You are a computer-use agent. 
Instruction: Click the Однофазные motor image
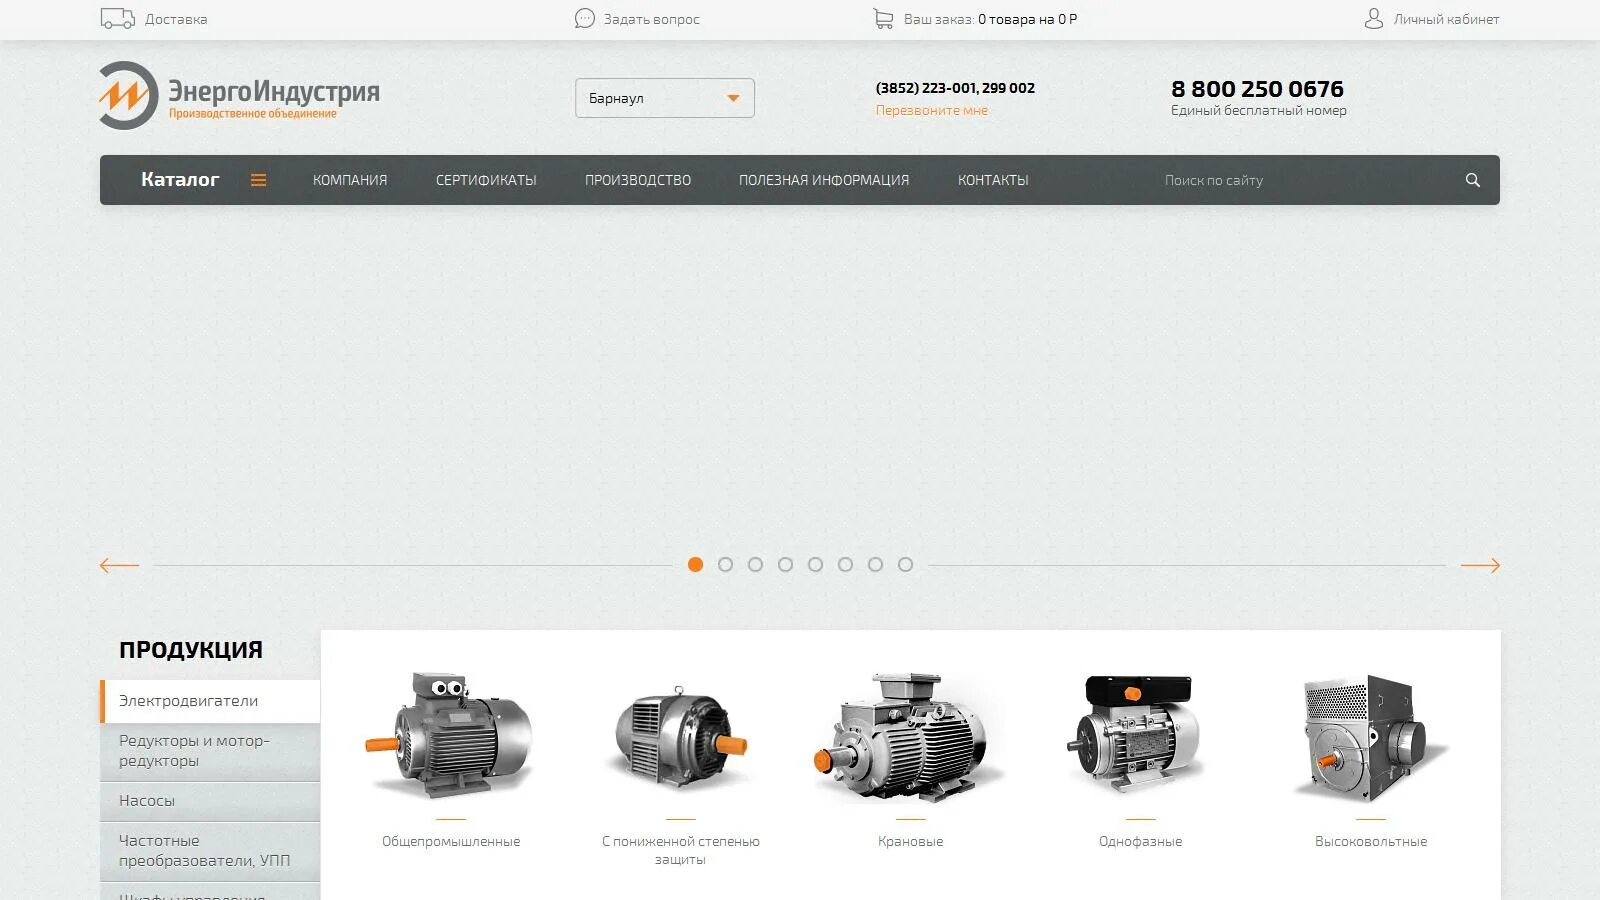[x=1138, y=735]
